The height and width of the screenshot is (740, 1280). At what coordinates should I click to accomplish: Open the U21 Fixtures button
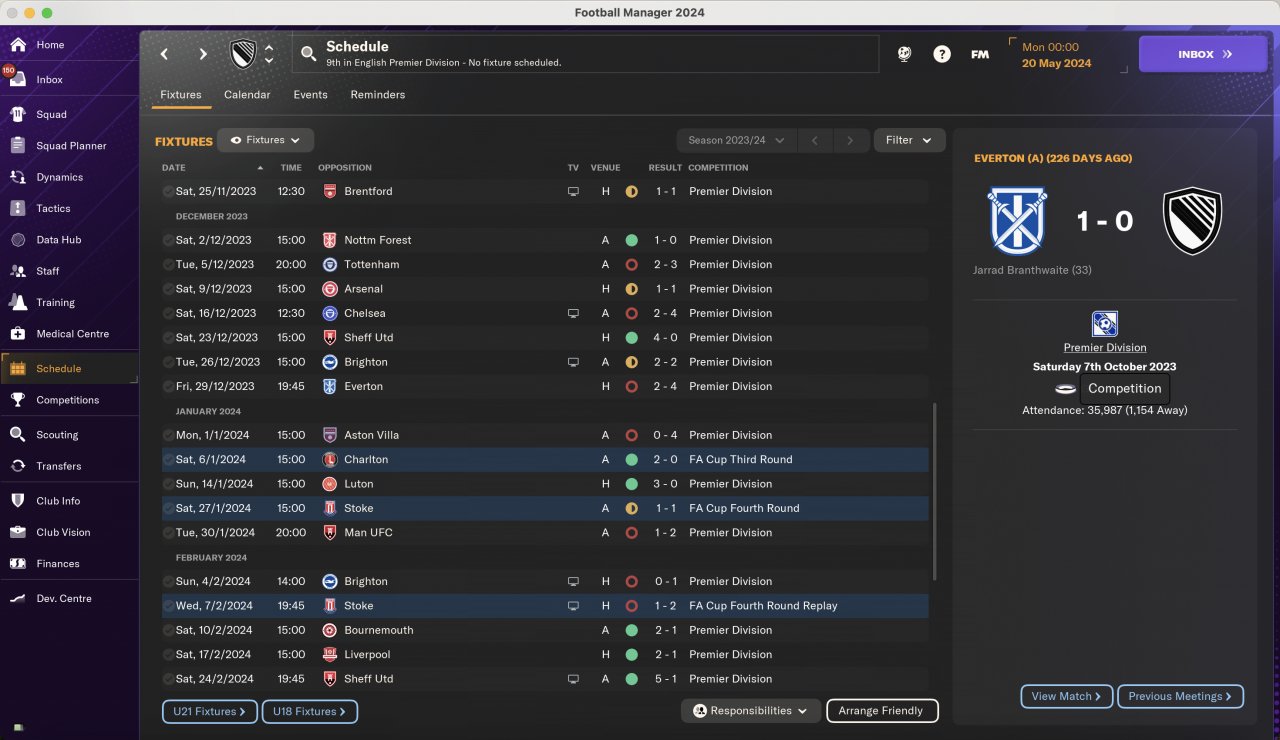click(210, 711)
